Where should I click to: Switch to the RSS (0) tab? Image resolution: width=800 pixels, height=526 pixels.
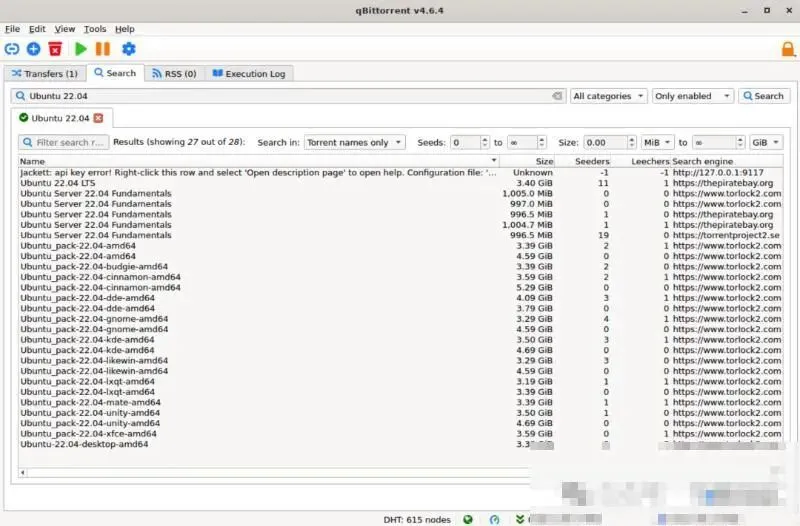pyautogui.click(x=174, y=73)
